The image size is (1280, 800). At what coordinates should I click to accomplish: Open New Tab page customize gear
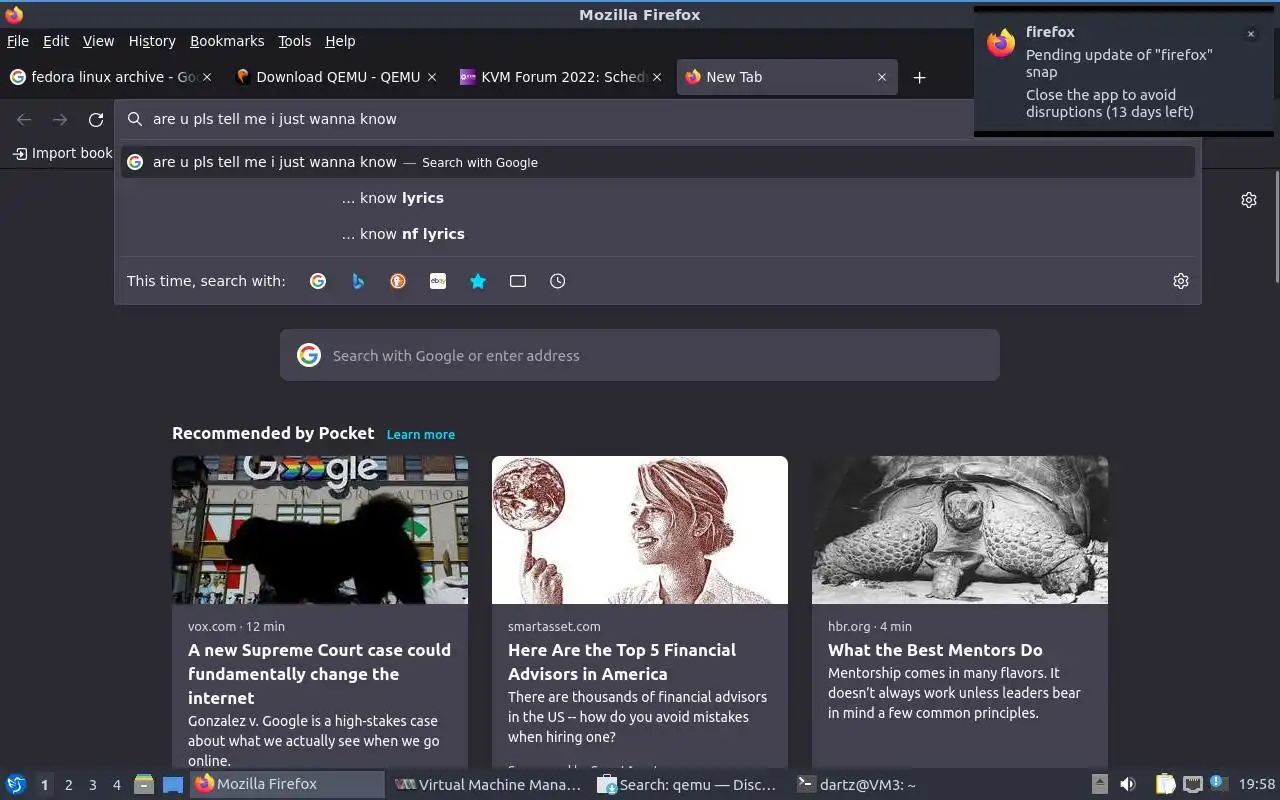1249,200
